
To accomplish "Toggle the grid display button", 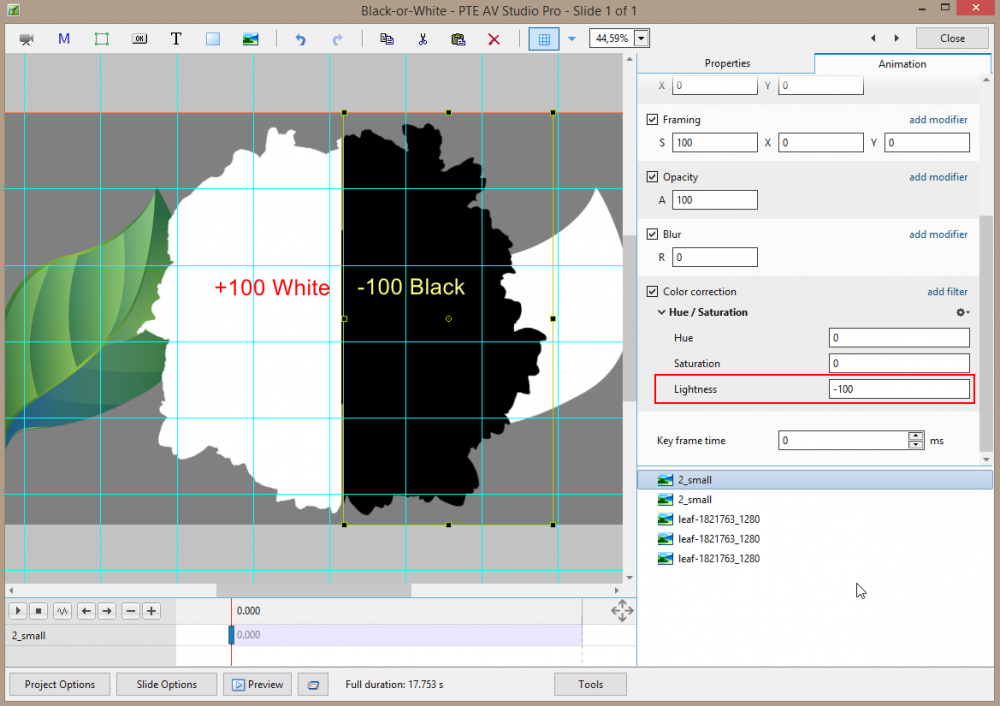I will point(544,39).
